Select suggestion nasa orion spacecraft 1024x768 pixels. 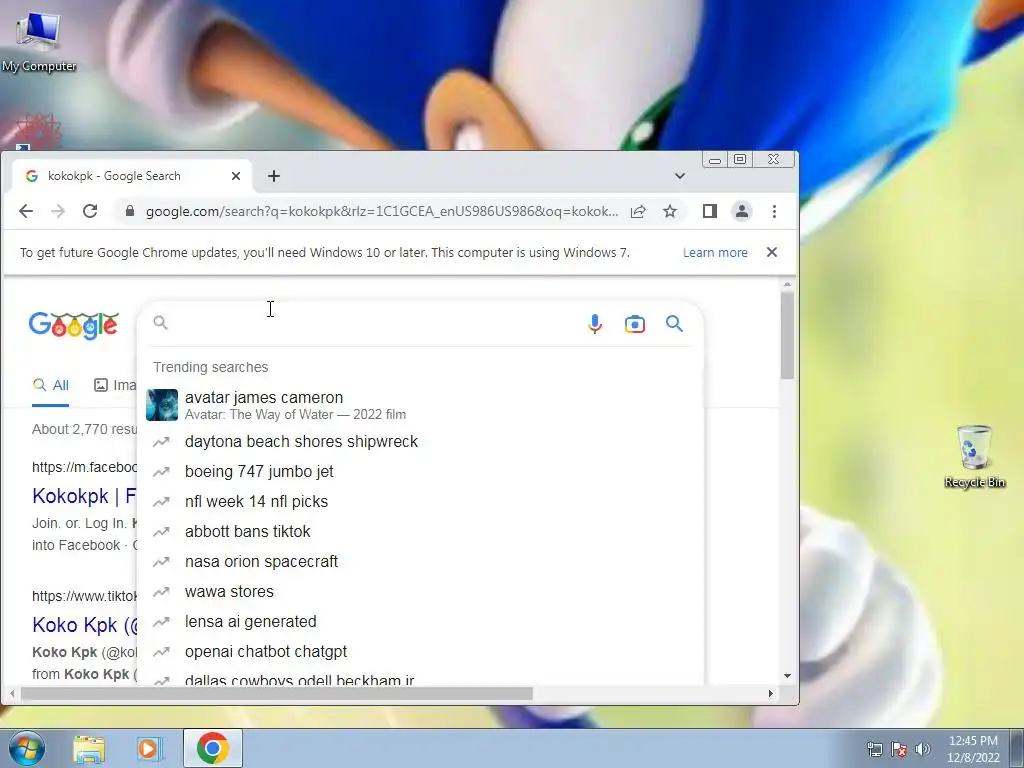click(x=421, y=562)
